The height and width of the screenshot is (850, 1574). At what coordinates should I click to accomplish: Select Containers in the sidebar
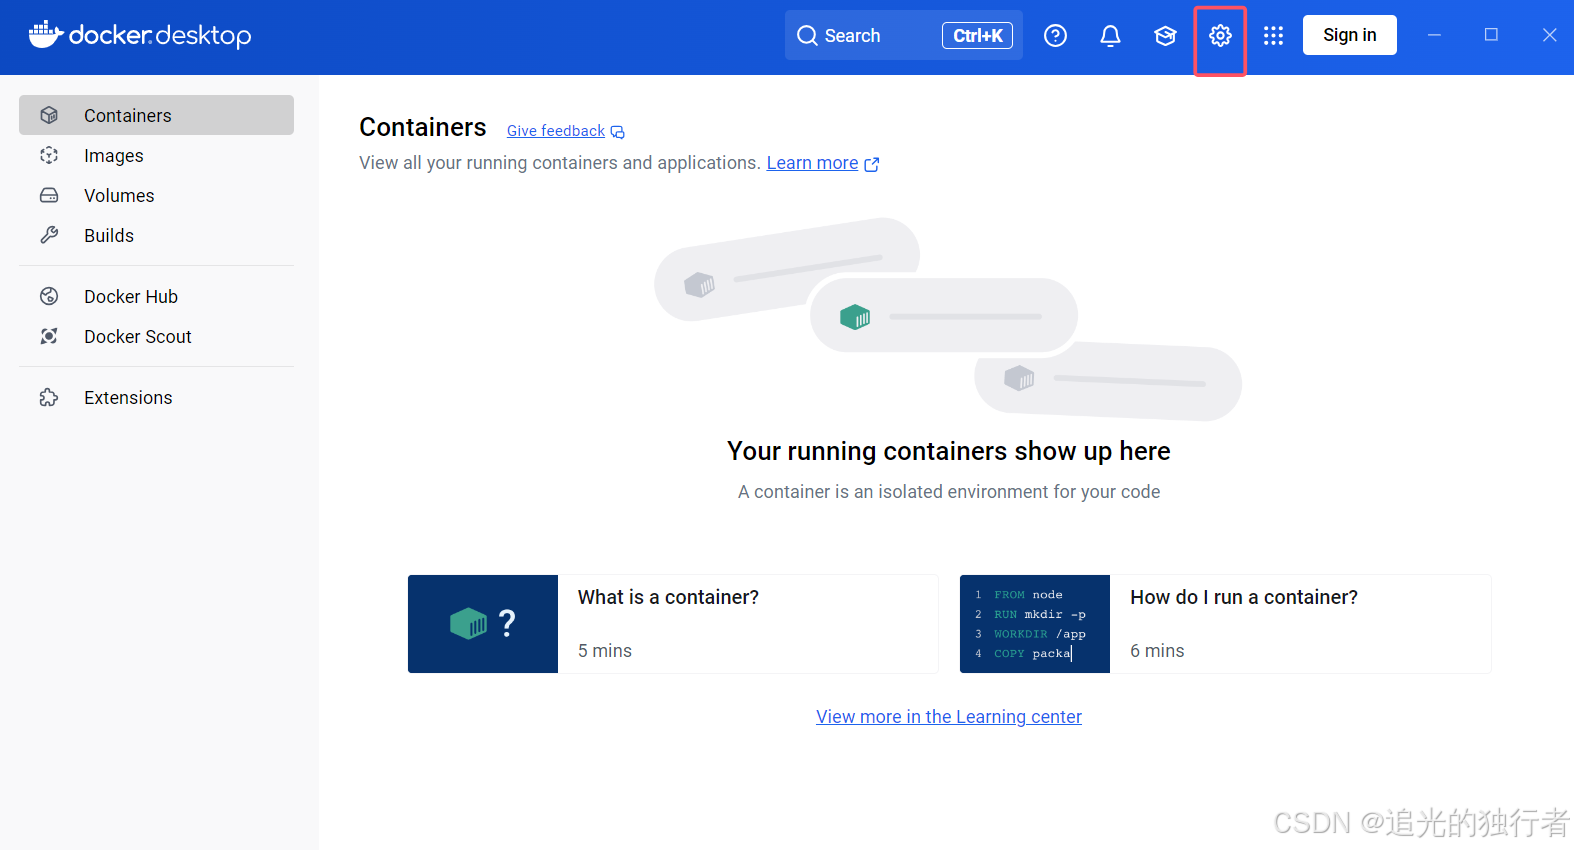[x=156, y=115]
